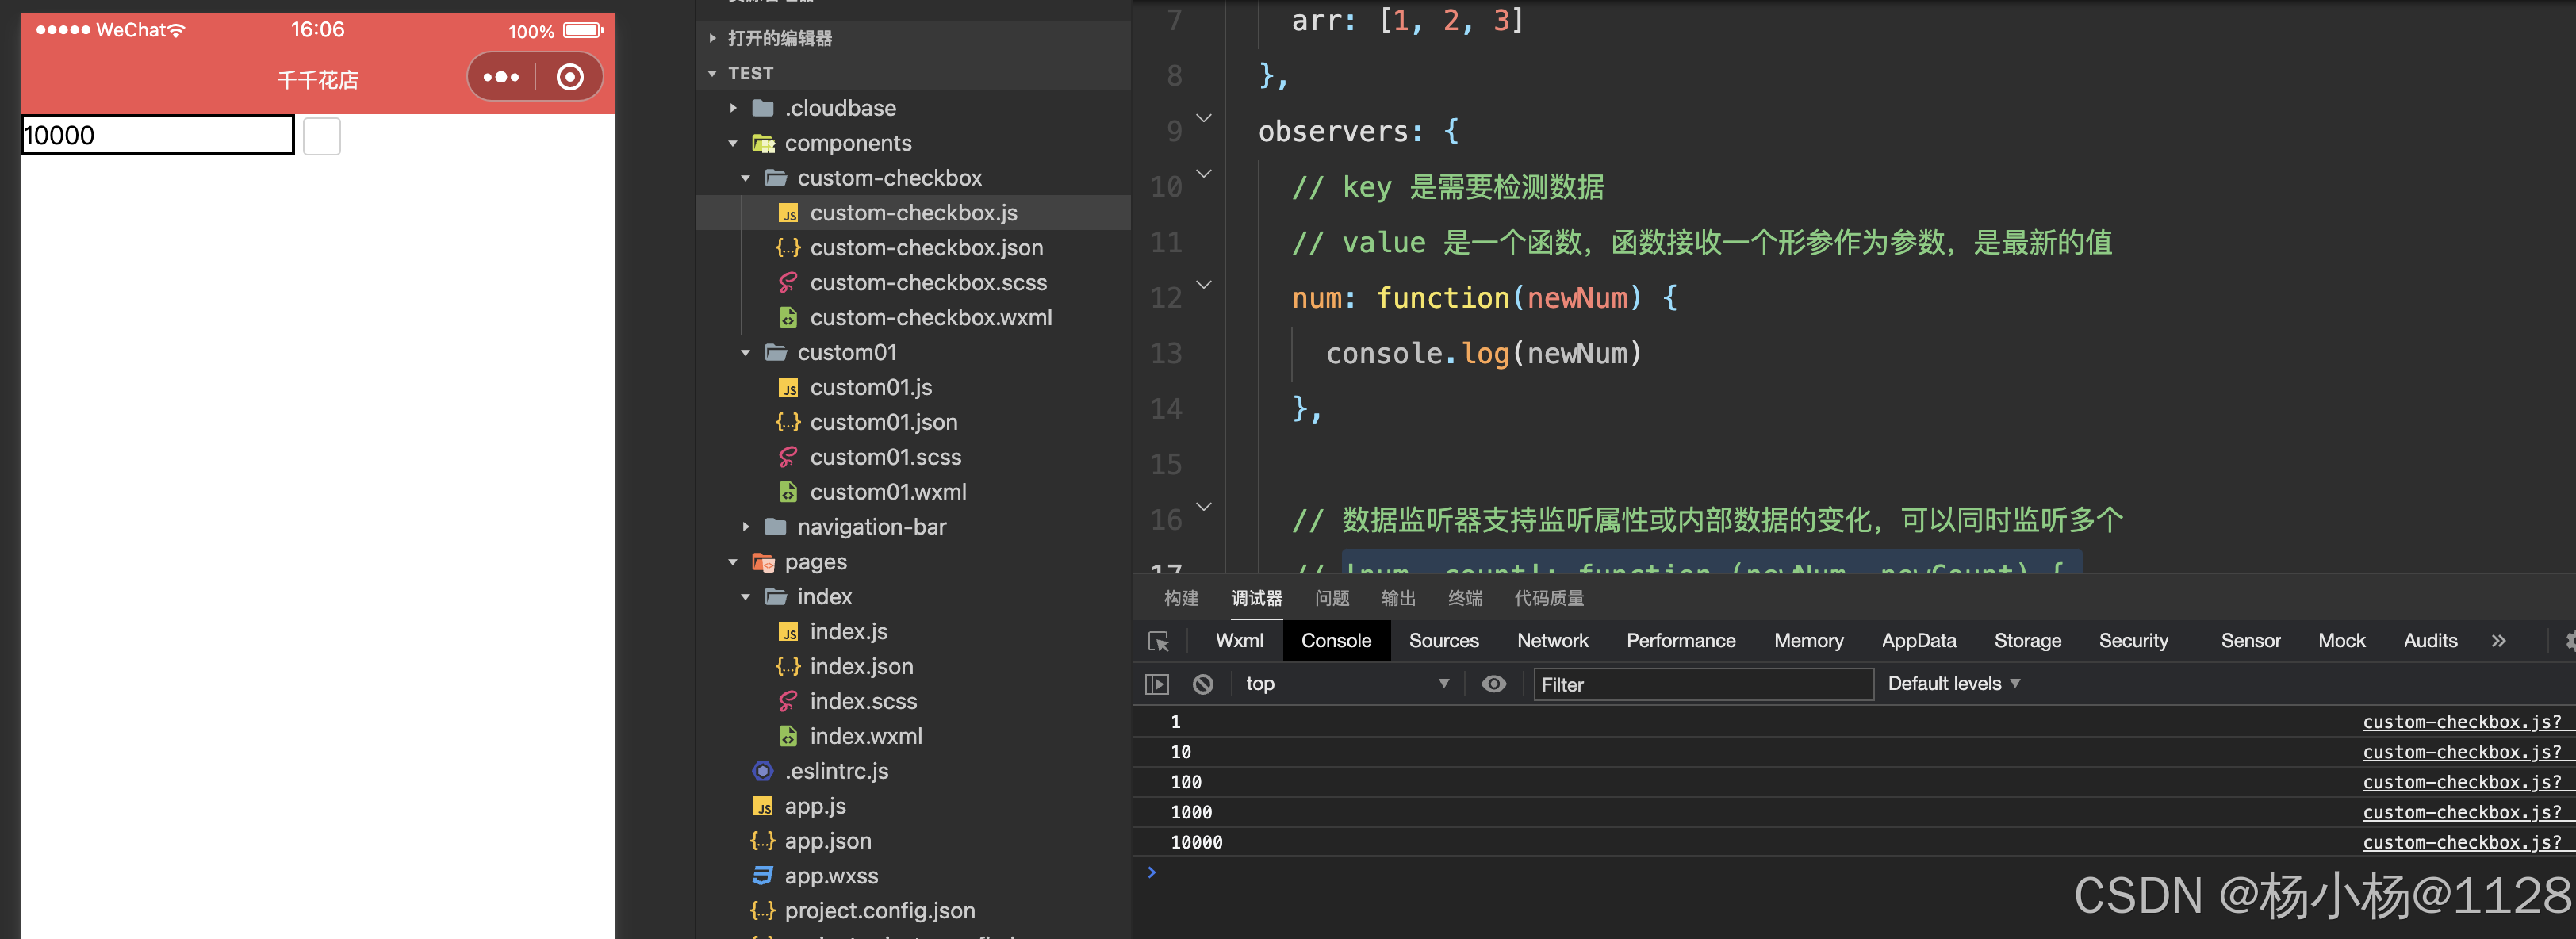
Task: Open more devtools tabs via double chevron
Action: (x=2498, y=641)
